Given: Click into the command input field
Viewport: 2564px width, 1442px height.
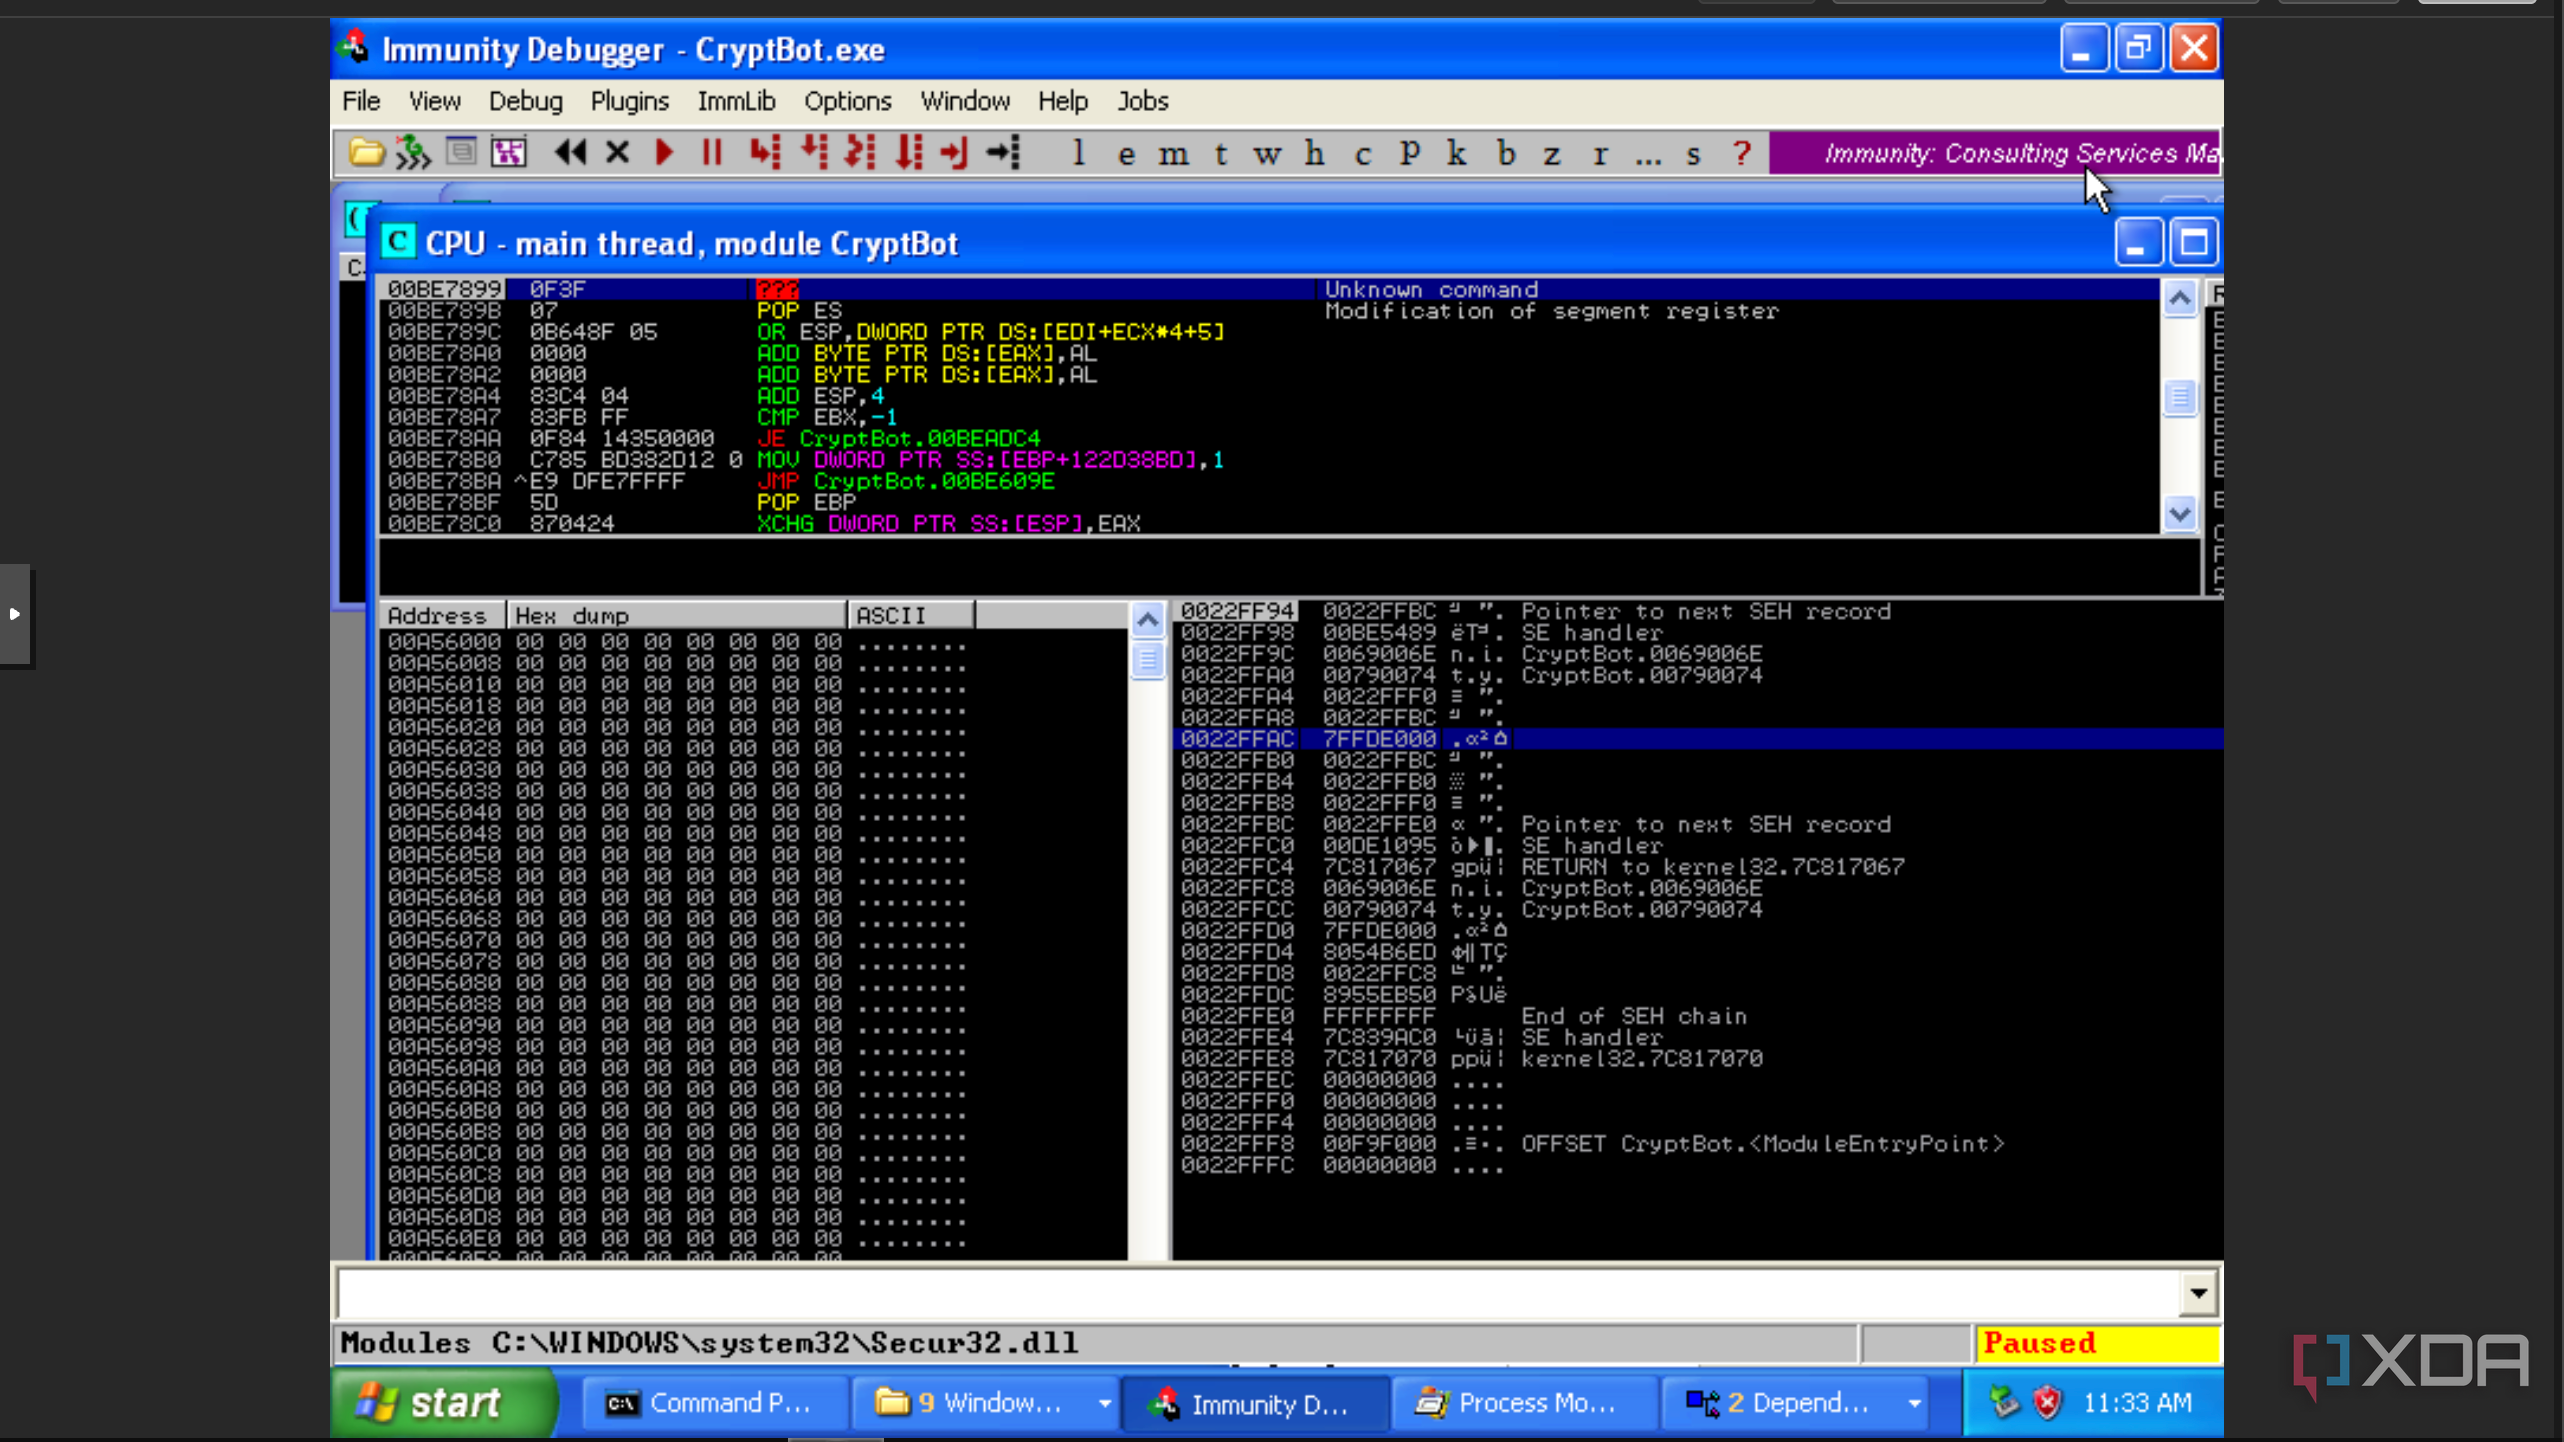Looking at the screenshot, I should pyautogui.click(x=1258, y=1293).
